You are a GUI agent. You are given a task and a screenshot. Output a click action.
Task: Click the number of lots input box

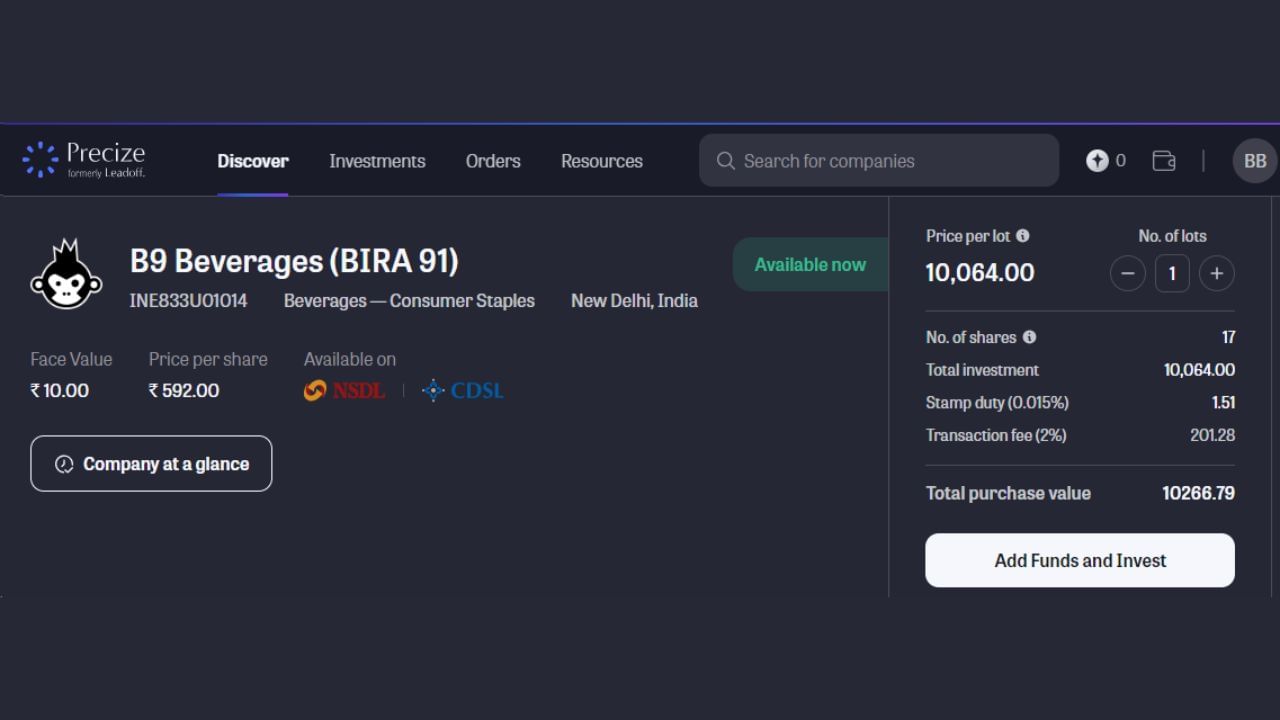point(1172,273)
